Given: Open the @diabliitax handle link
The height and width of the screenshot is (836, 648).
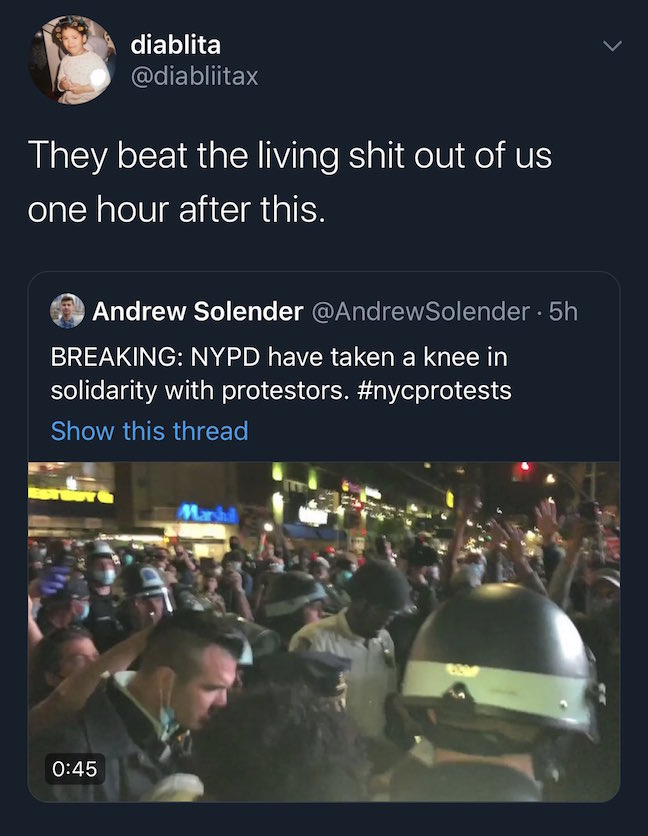Looking at the screenshot, I should point(194,75).
